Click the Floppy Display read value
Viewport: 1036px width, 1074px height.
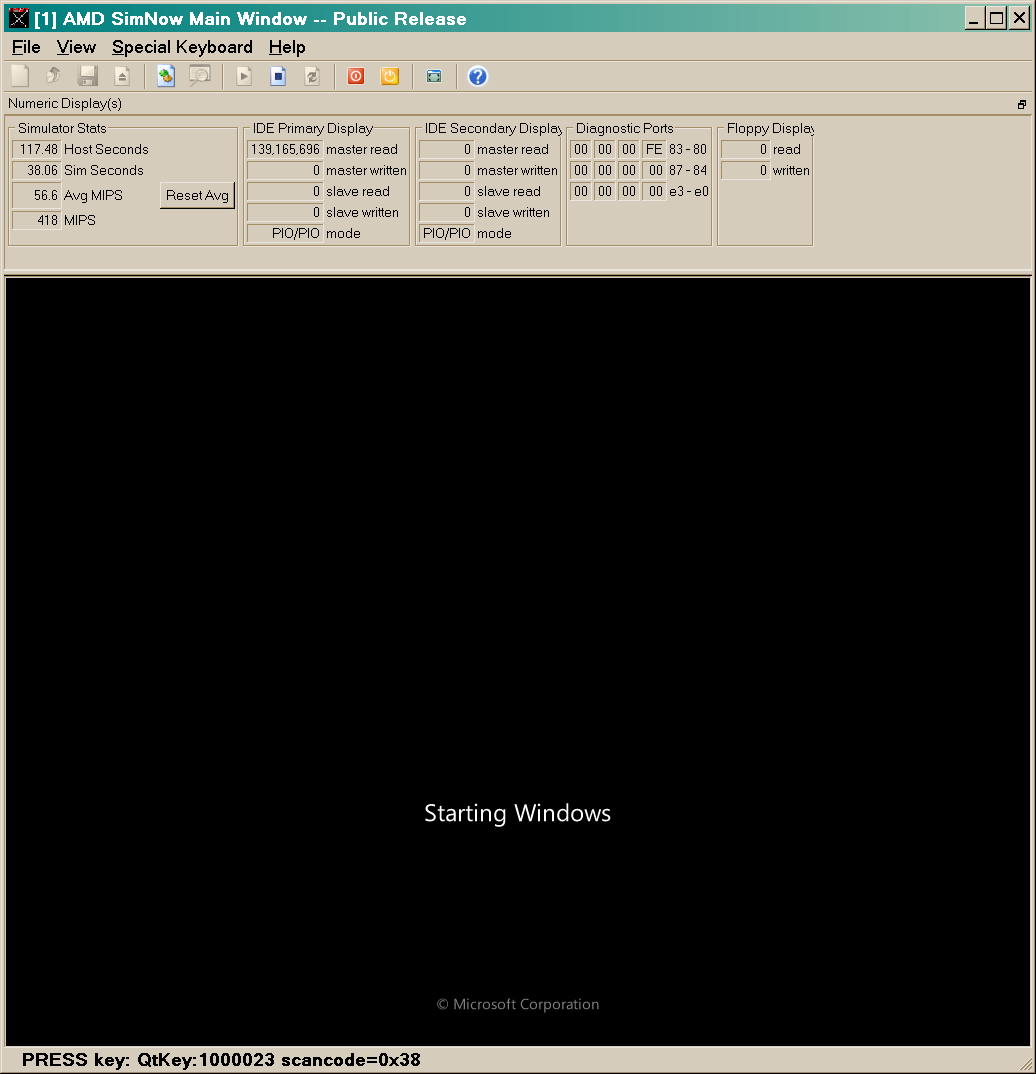click(746, 149)
